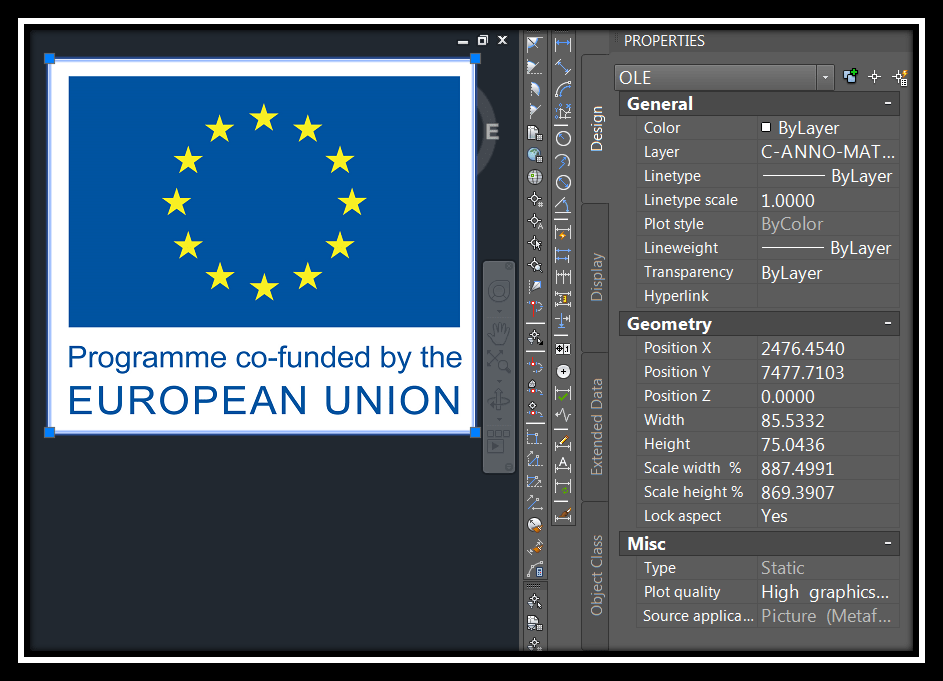The height and width of the screenshot is (681, 943).
Task: Open Plot quality High graphics dropdown
Action: (x=828, y=592)
